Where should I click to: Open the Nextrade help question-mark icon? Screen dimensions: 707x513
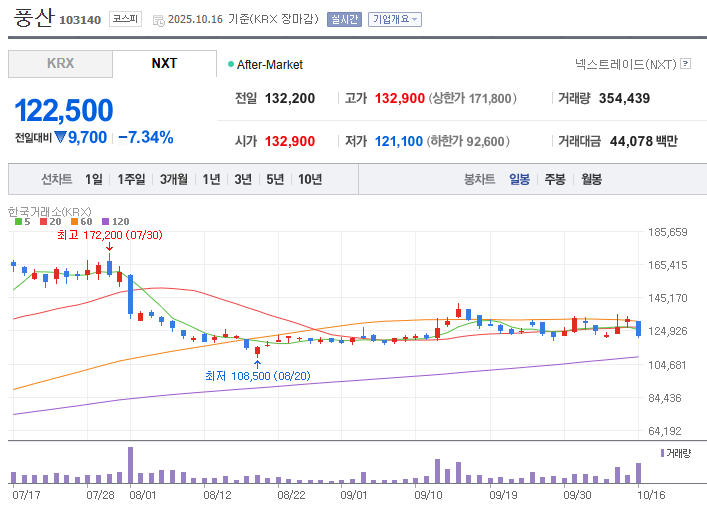point(686,64)
